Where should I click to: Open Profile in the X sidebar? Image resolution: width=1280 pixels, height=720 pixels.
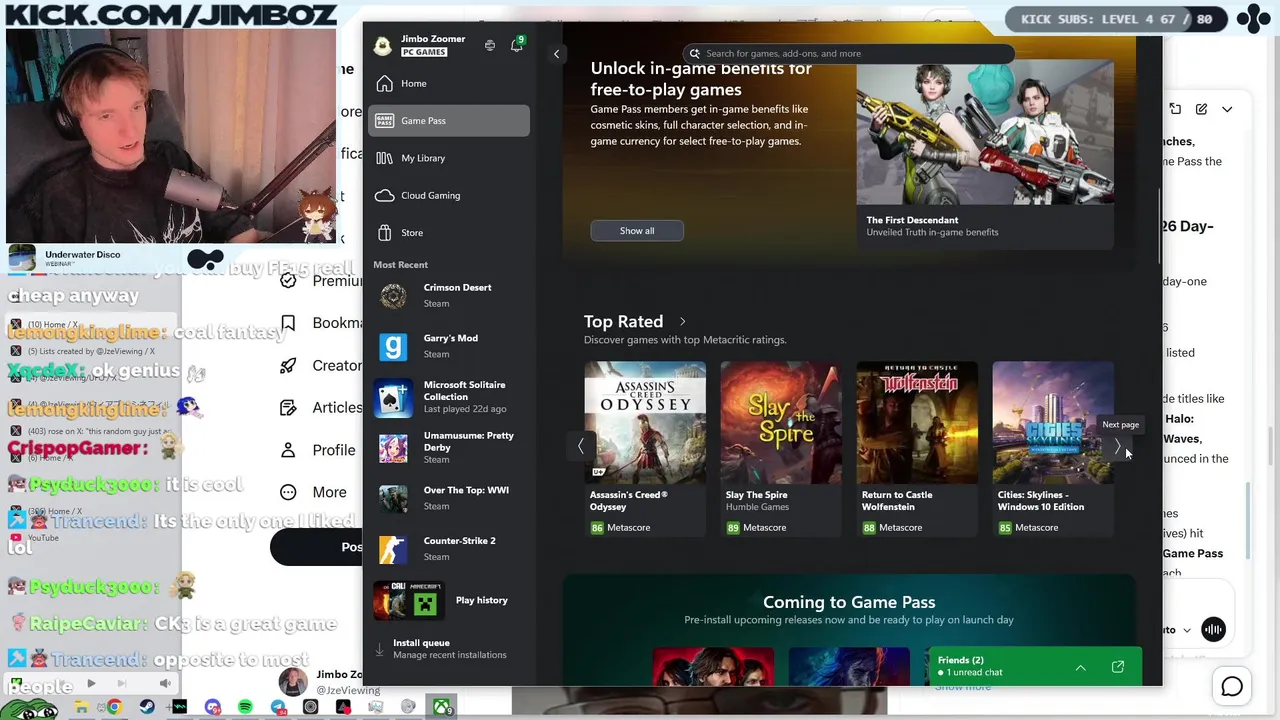click(x=320, y=450)
